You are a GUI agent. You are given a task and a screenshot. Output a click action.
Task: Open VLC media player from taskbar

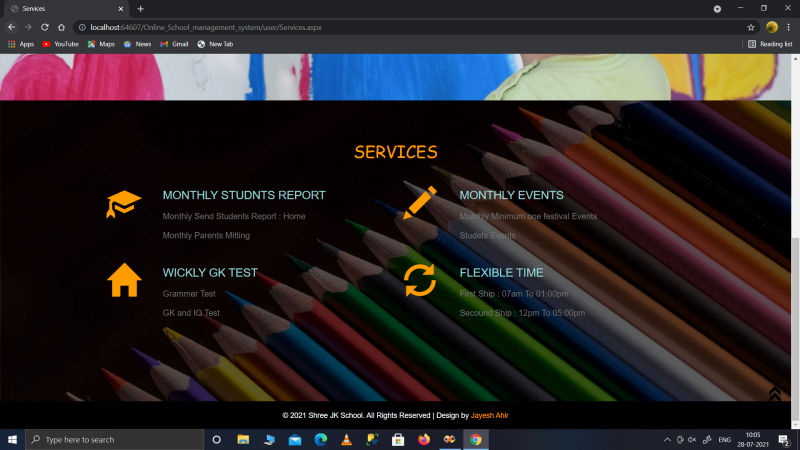[346, 439]
